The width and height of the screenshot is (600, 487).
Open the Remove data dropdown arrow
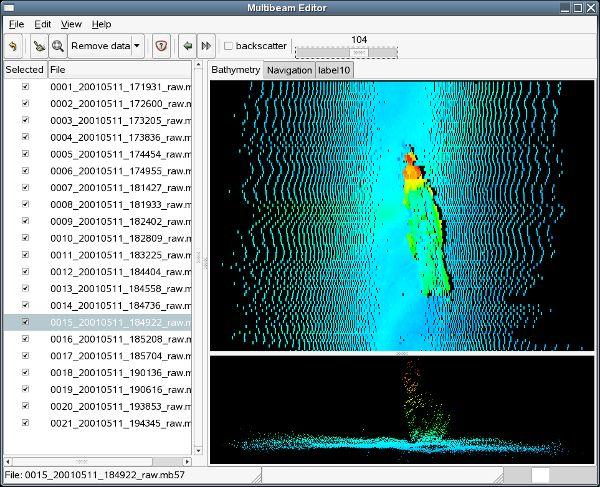[x=137, y=46]
